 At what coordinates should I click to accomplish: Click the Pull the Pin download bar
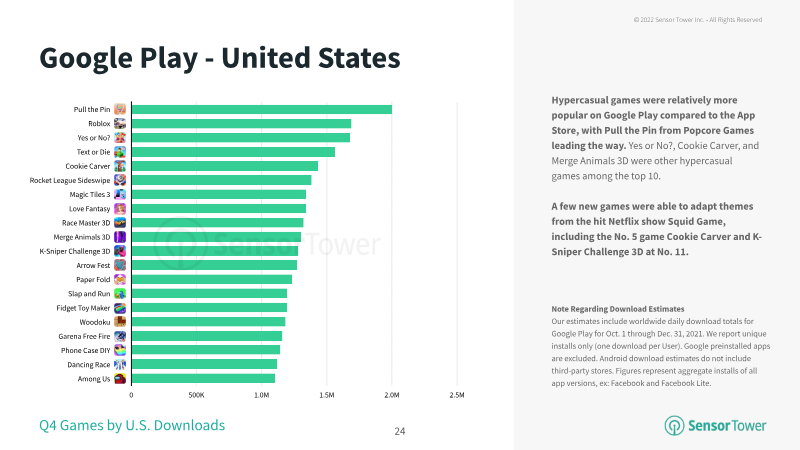pyautogui.click(x=262, y=109)
